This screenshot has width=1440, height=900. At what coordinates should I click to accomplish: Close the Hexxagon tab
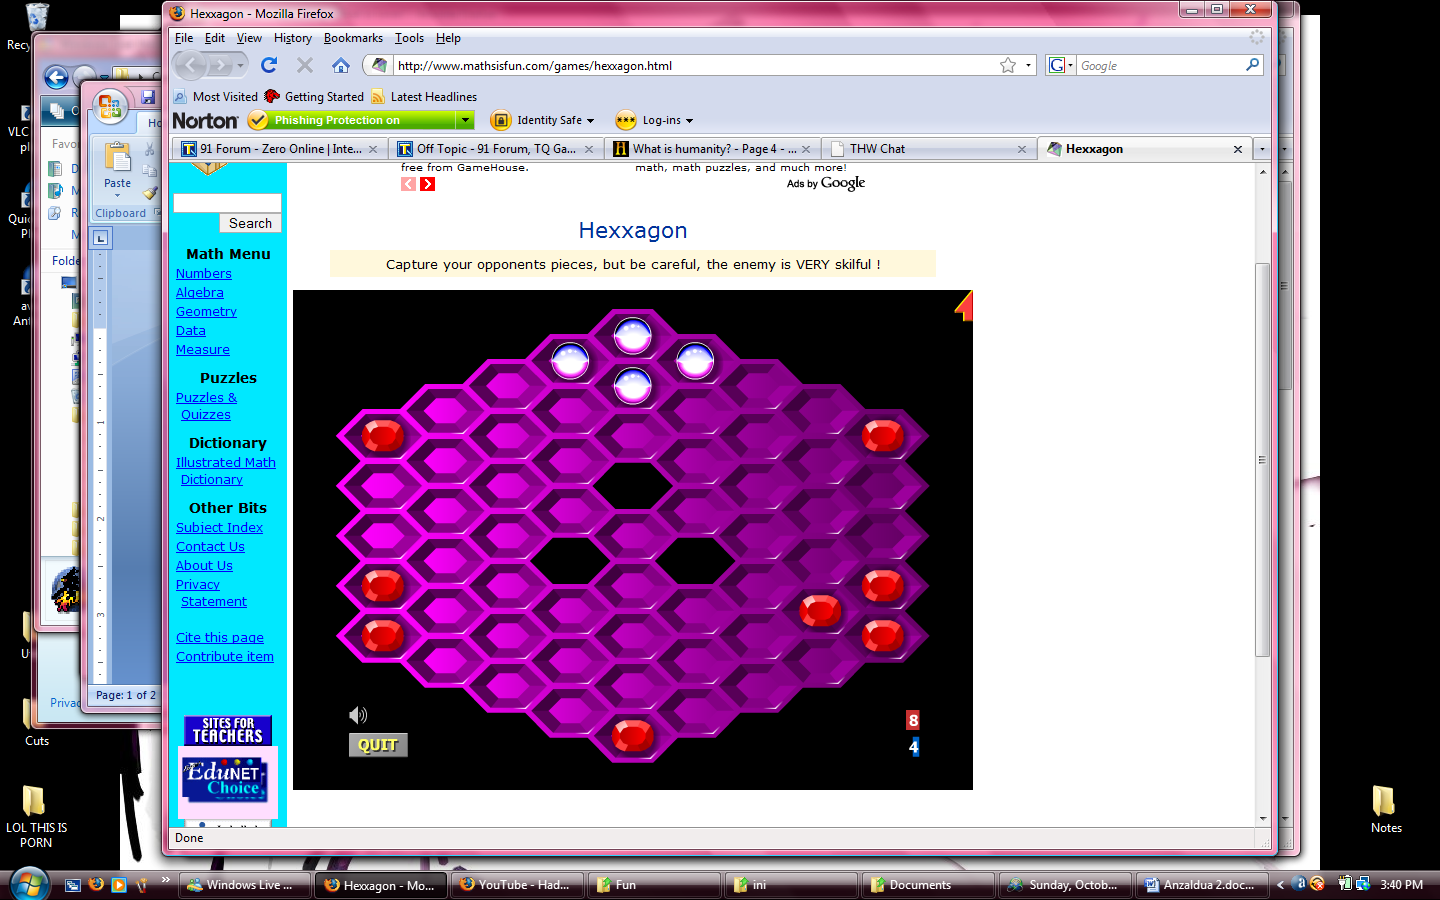click(x=1238, y=149)
